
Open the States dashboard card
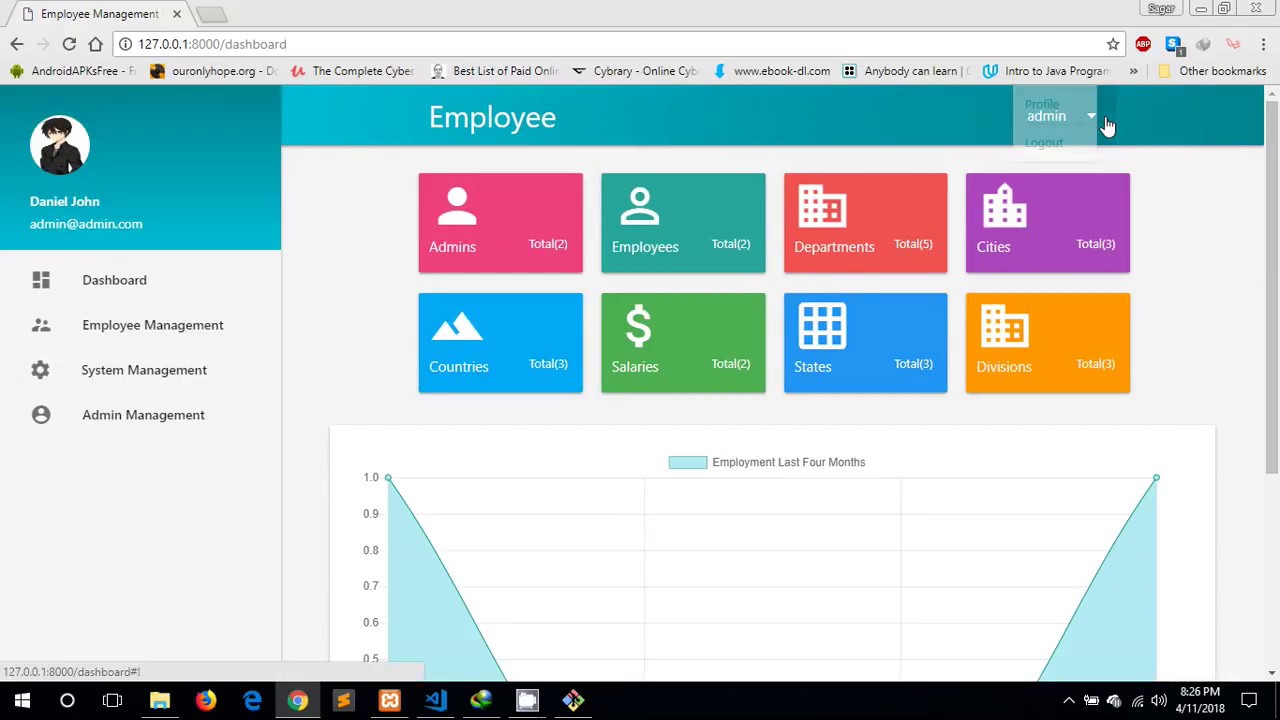(x=866, y=343)
